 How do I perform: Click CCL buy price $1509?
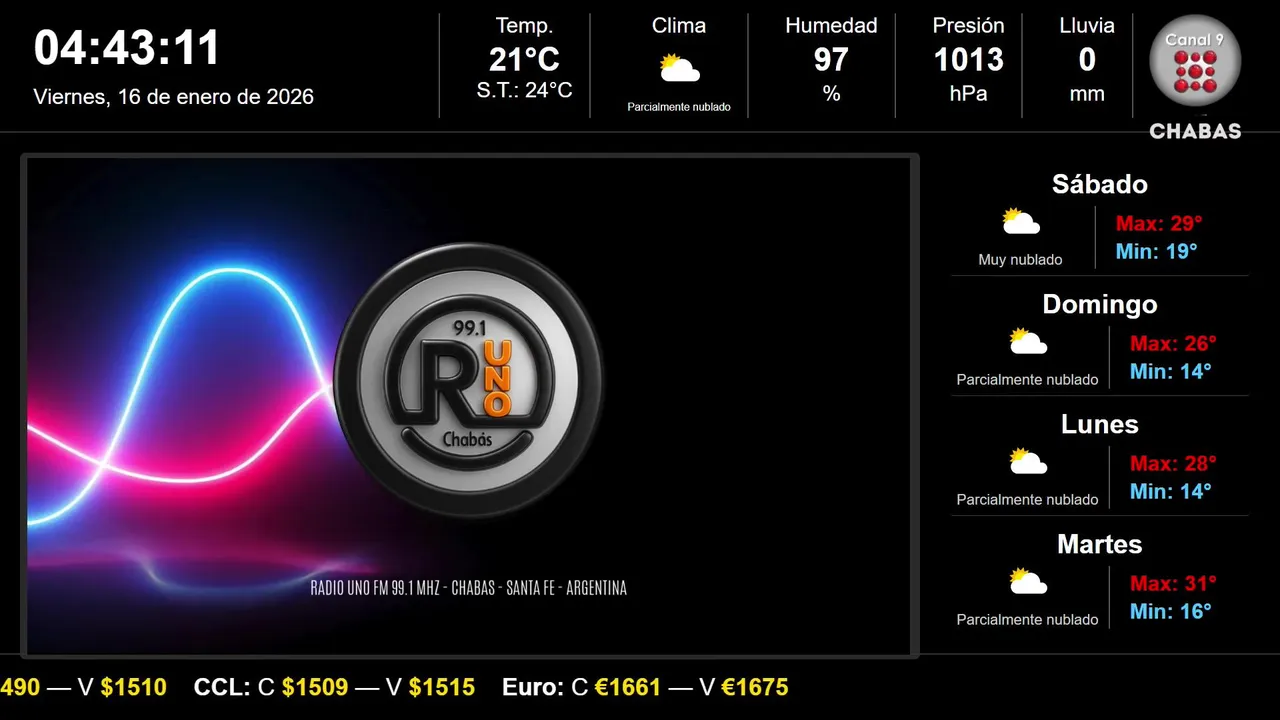(x=315, y=687)
